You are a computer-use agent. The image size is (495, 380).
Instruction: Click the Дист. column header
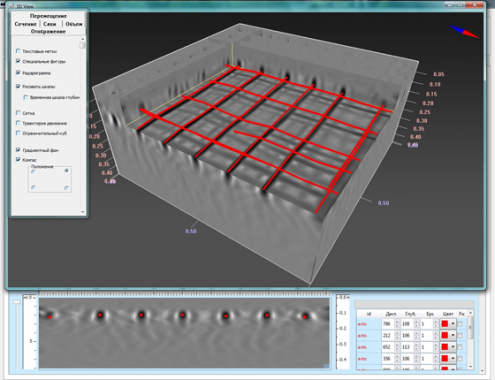391,314
